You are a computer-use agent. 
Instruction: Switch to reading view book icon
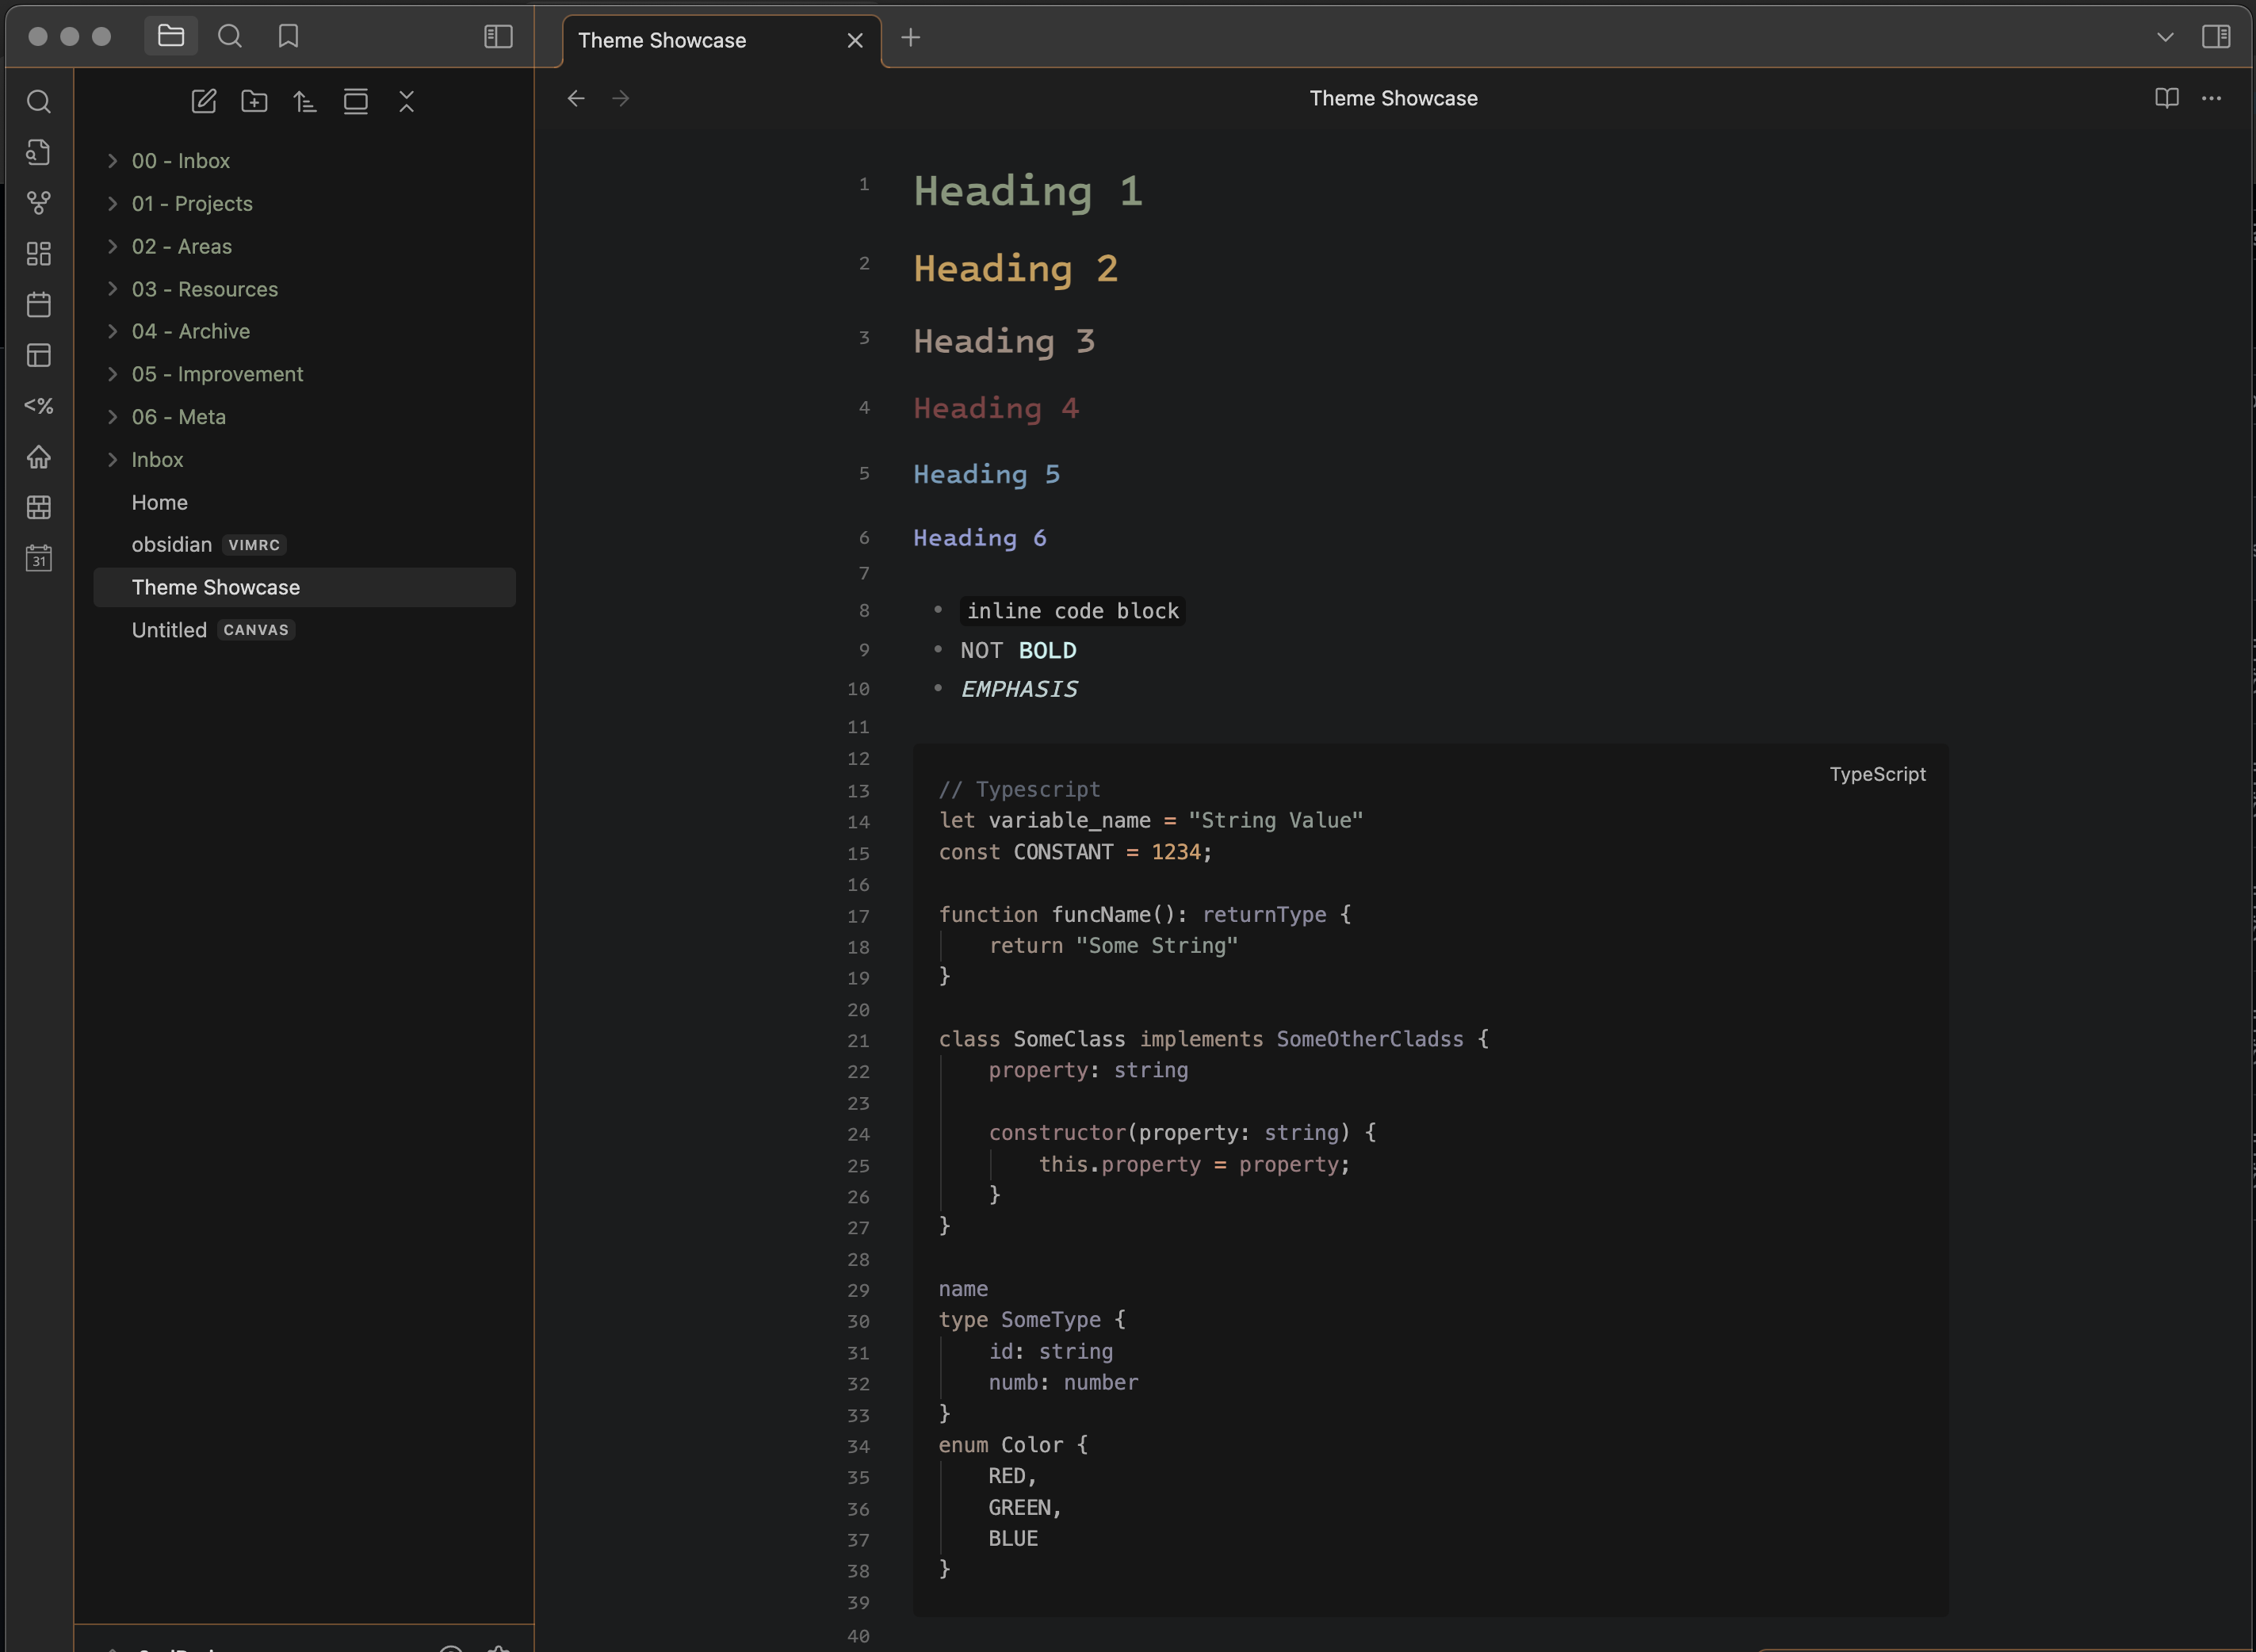pyautogui.click(x=2167, y=98)
